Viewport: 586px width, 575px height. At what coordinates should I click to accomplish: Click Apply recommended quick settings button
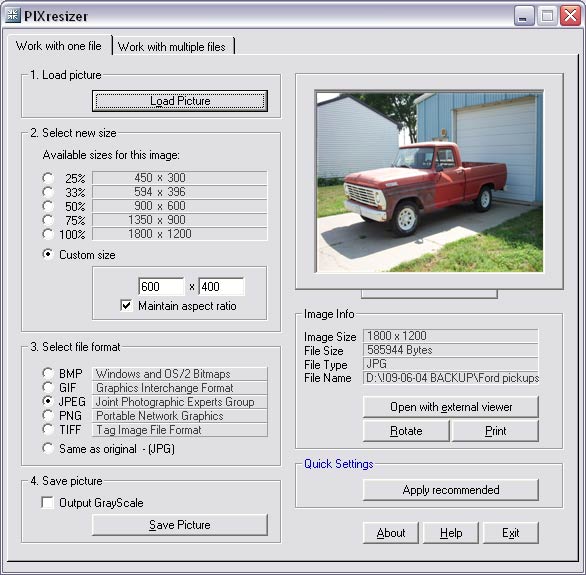pyautogui.click(x=451, y=490)
